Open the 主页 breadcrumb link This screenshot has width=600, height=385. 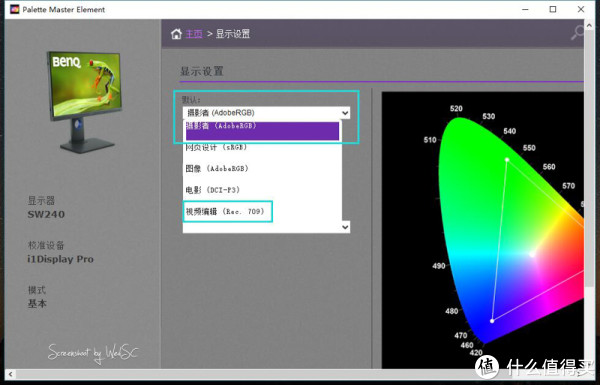click(194, 34)
